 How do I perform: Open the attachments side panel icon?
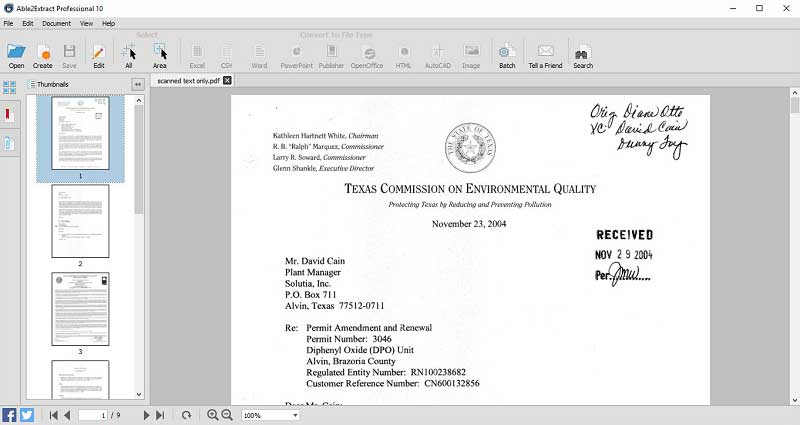tap(9, 143)
